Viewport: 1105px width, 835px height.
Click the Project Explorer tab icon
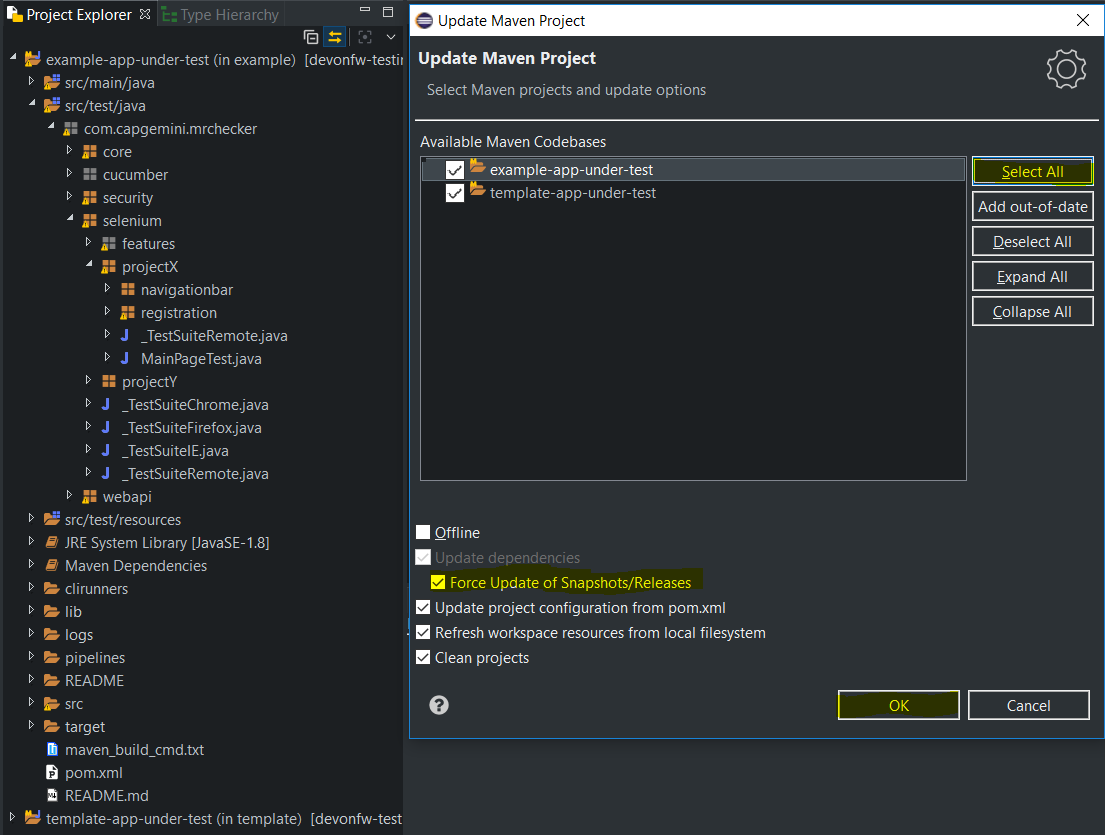point(16,14)
